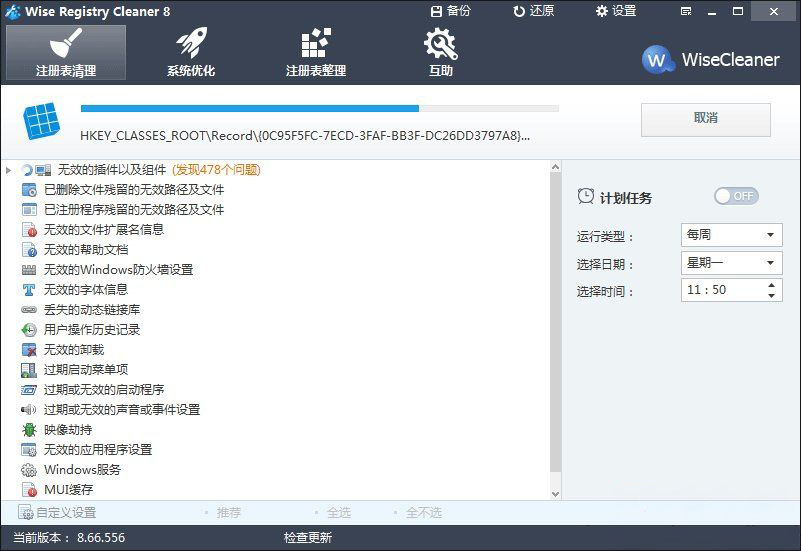Click the 无效的应用程序设置 icon

[x=29, y=450]
